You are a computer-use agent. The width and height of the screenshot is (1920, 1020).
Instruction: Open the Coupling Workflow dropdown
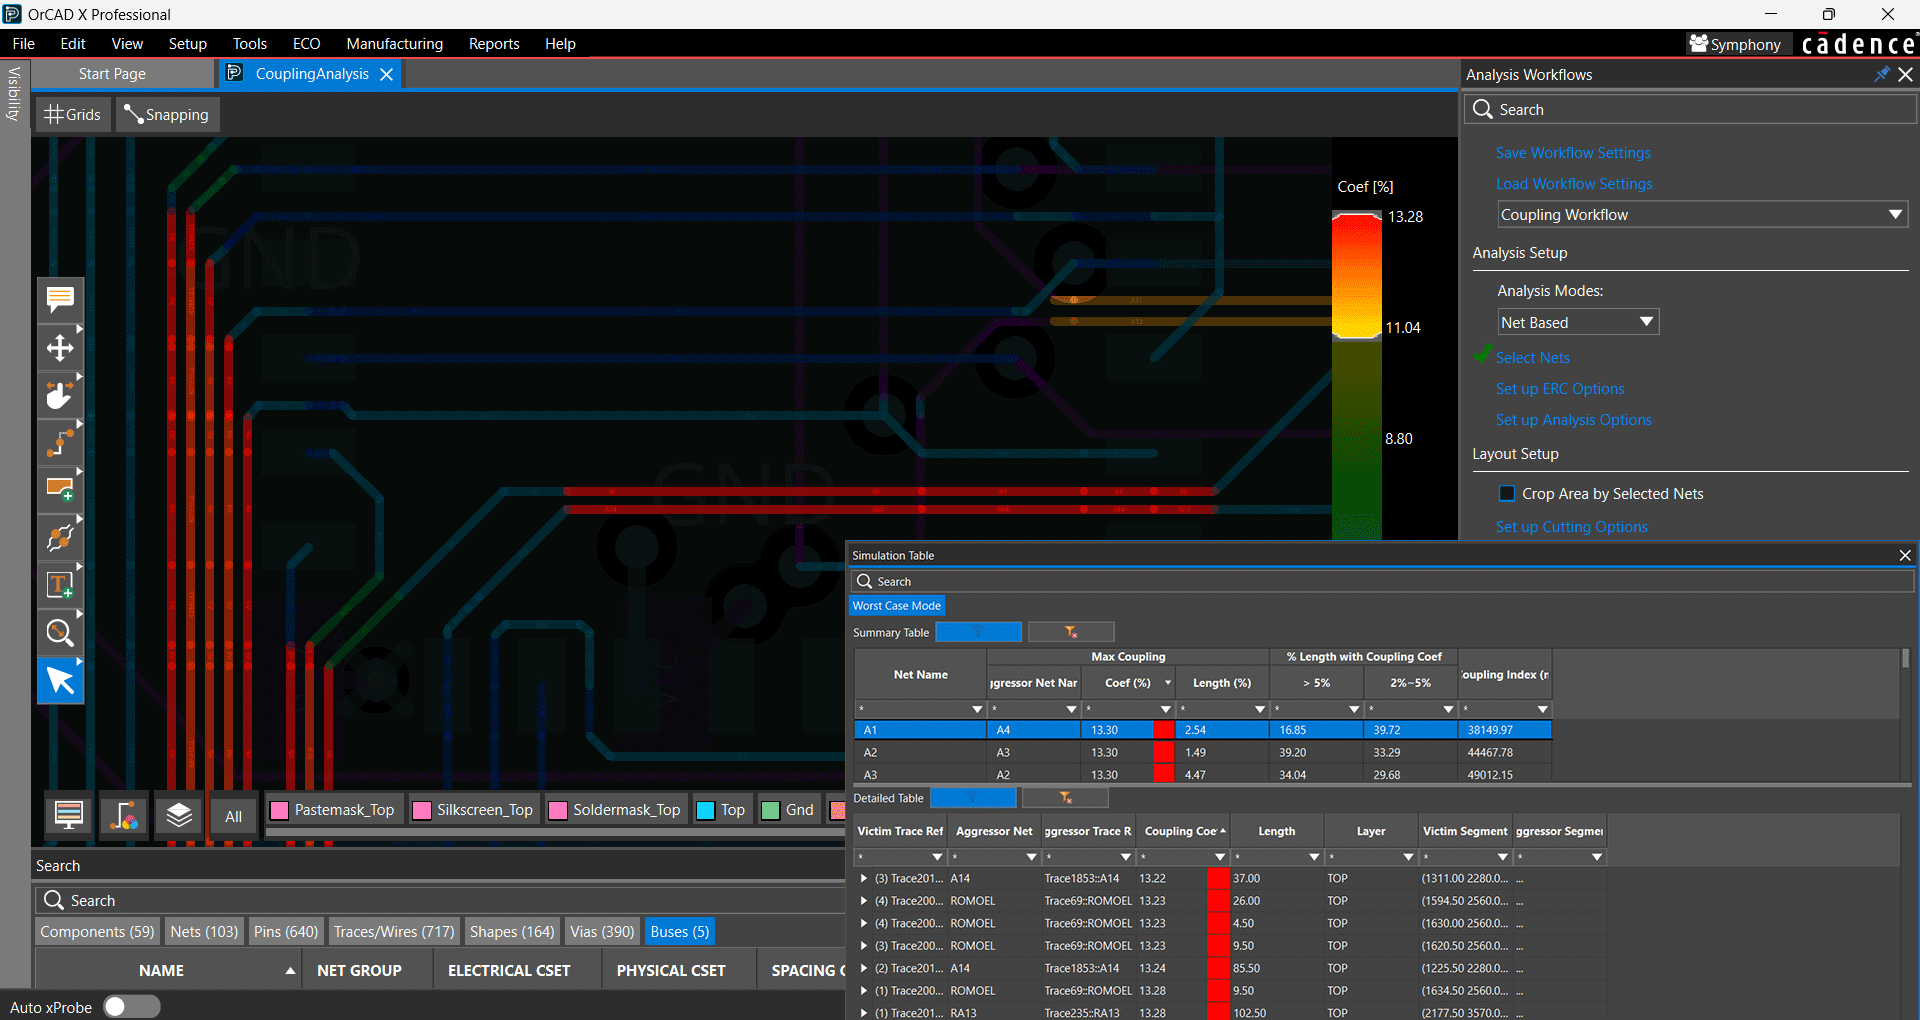(1702, 215)
